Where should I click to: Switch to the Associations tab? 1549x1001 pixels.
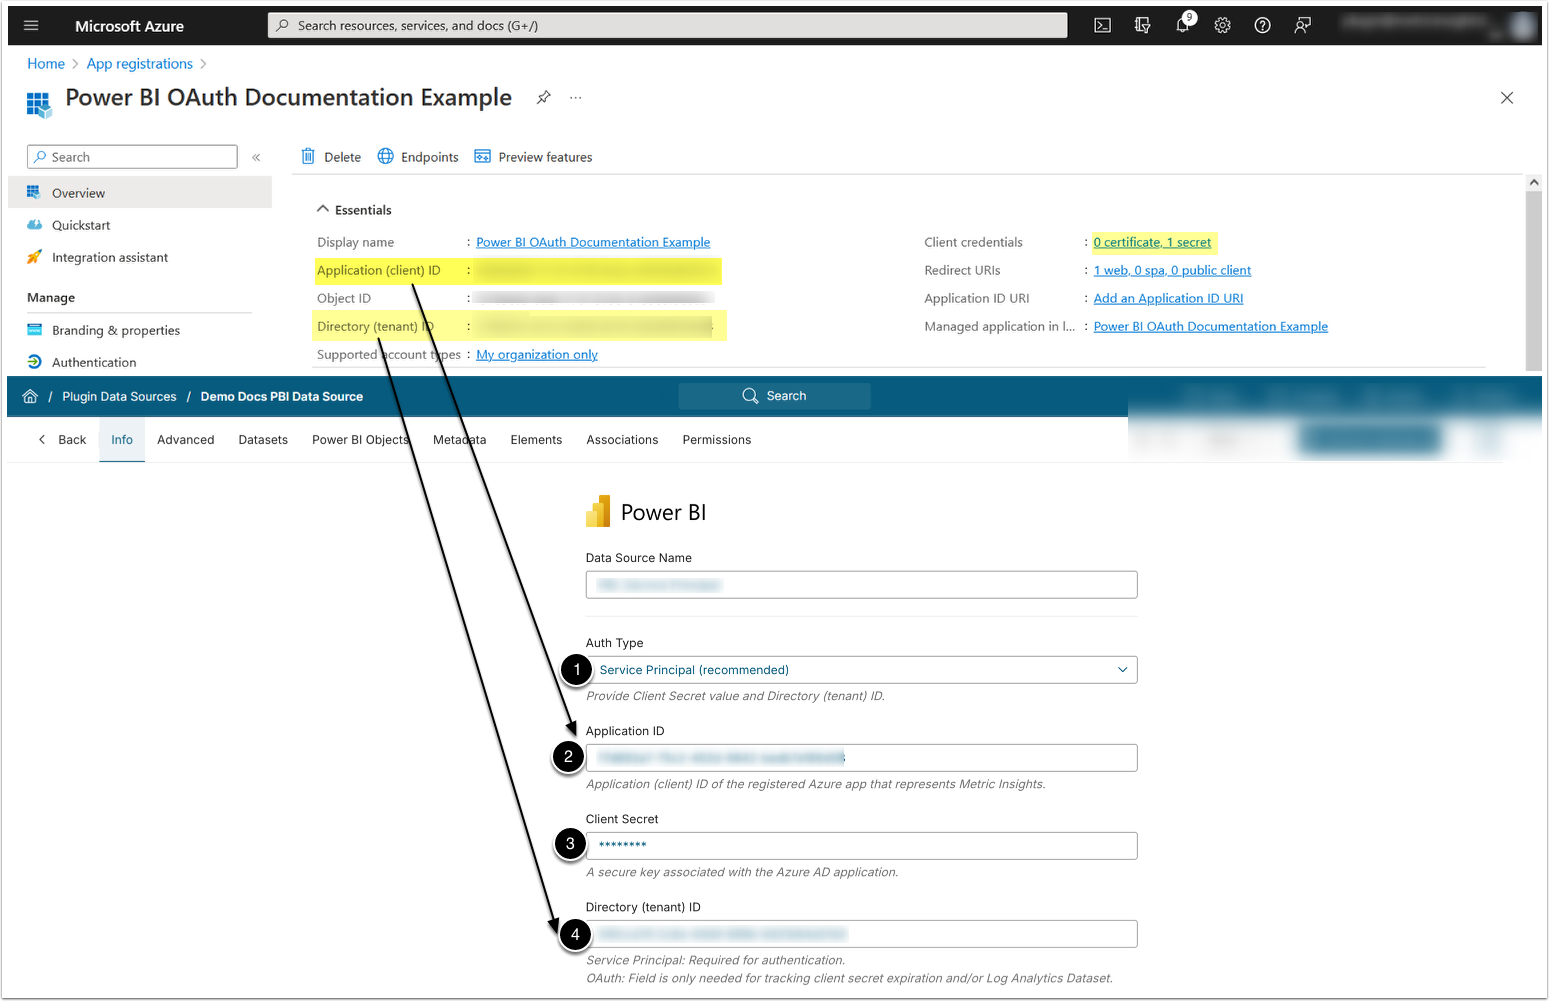(622, 440)
